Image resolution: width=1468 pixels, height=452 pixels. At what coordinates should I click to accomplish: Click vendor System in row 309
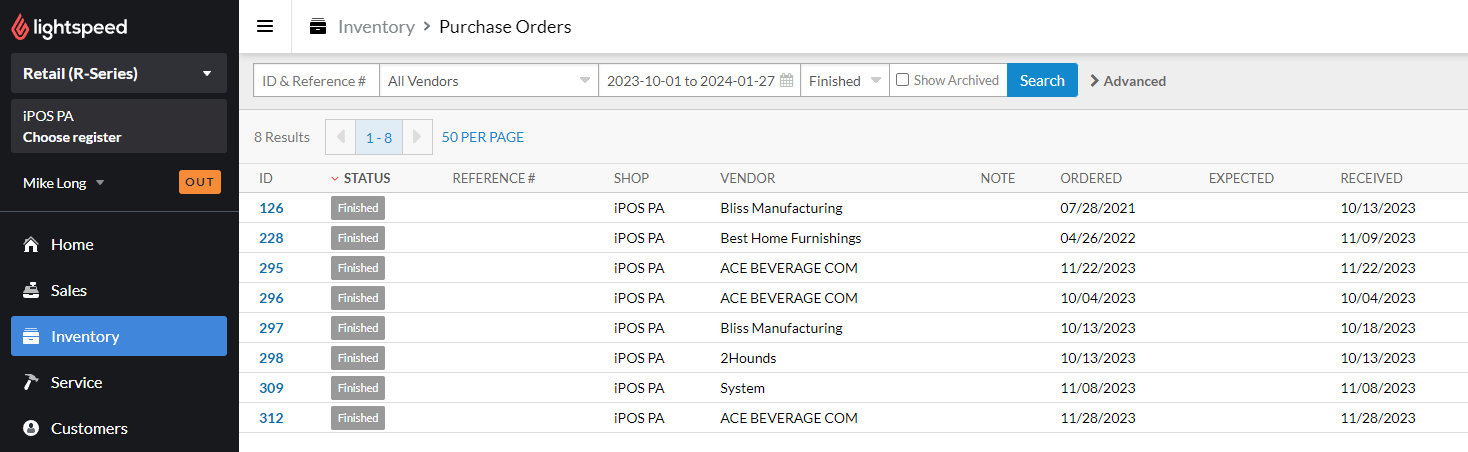[743, 388]
